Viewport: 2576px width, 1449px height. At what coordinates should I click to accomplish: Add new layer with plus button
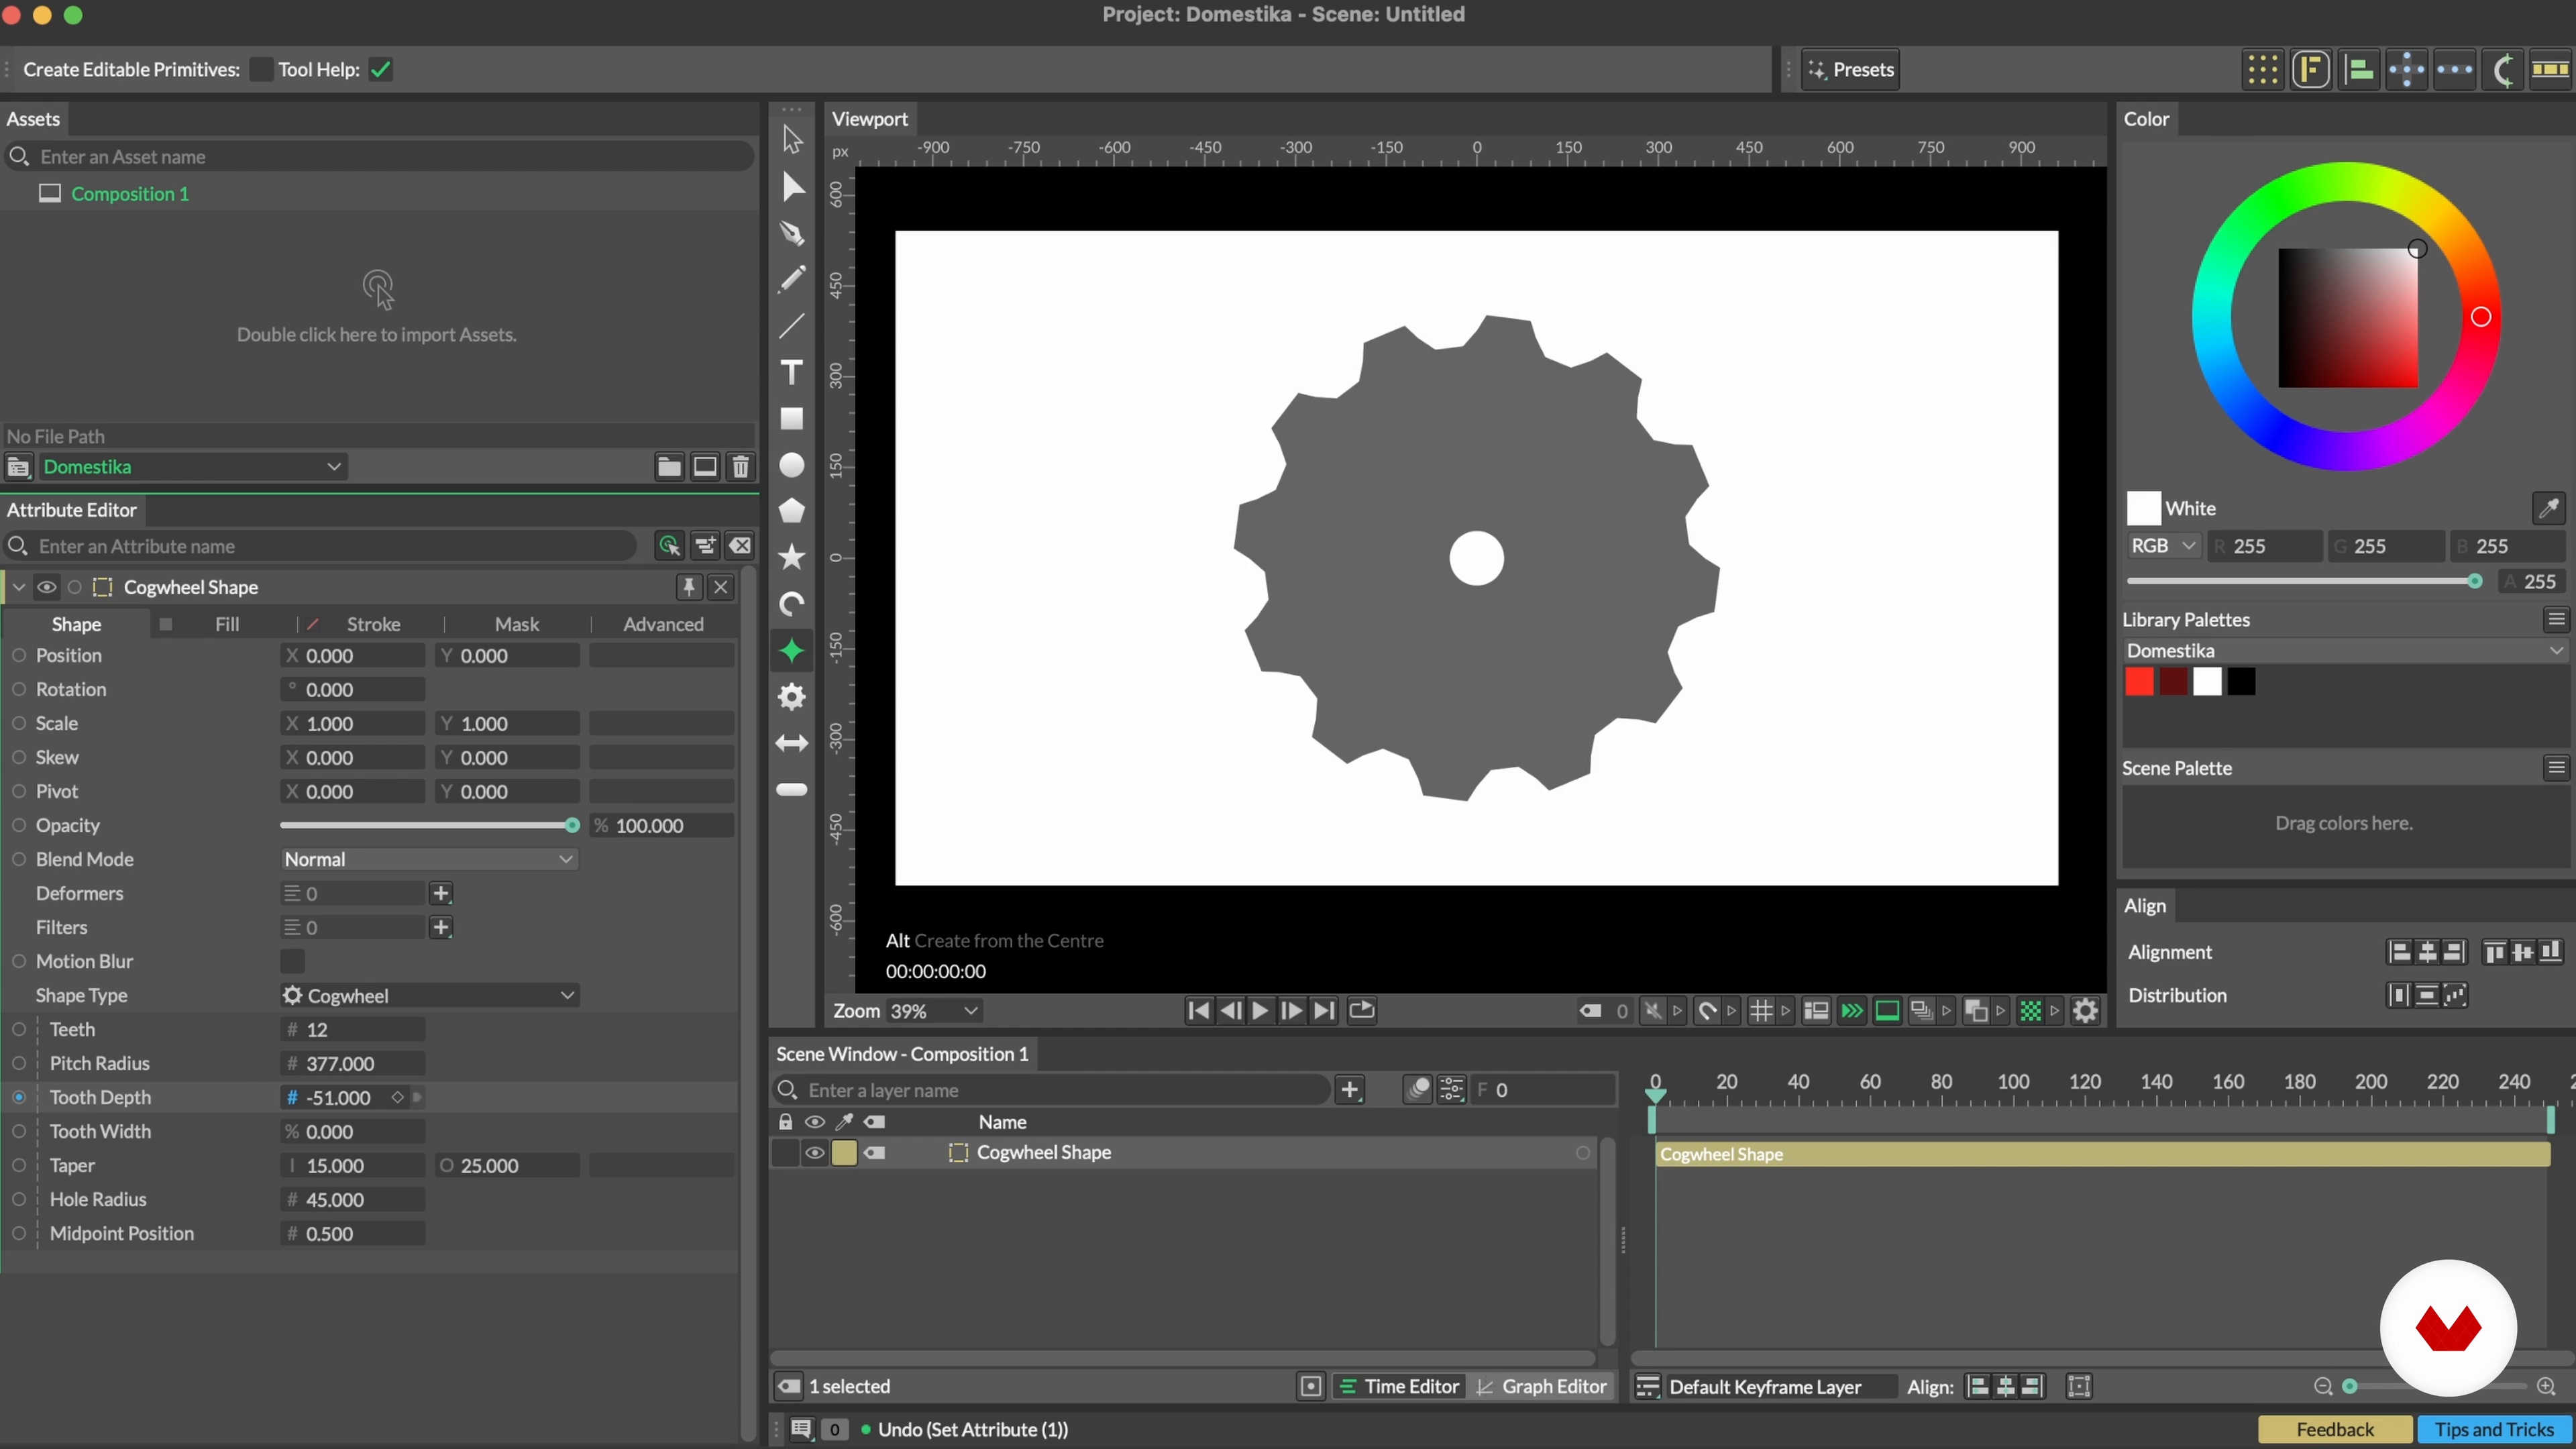pyautogui.click(x=1351, y=1090)
